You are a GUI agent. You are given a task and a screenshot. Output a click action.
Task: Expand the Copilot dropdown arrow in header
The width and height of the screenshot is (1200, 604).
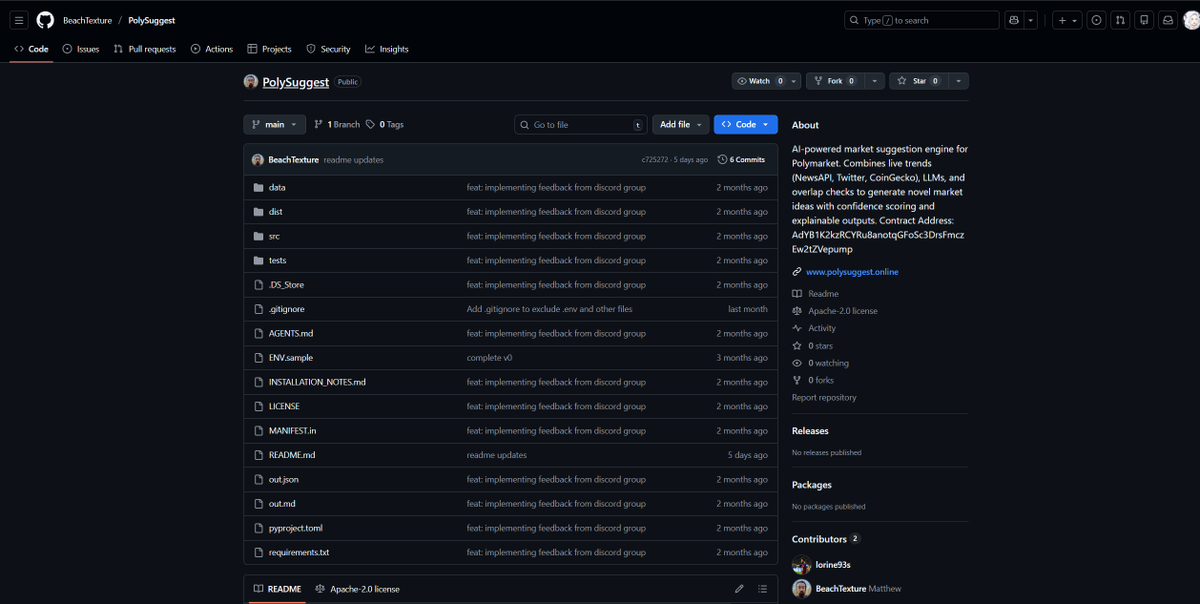[1031, 20]
